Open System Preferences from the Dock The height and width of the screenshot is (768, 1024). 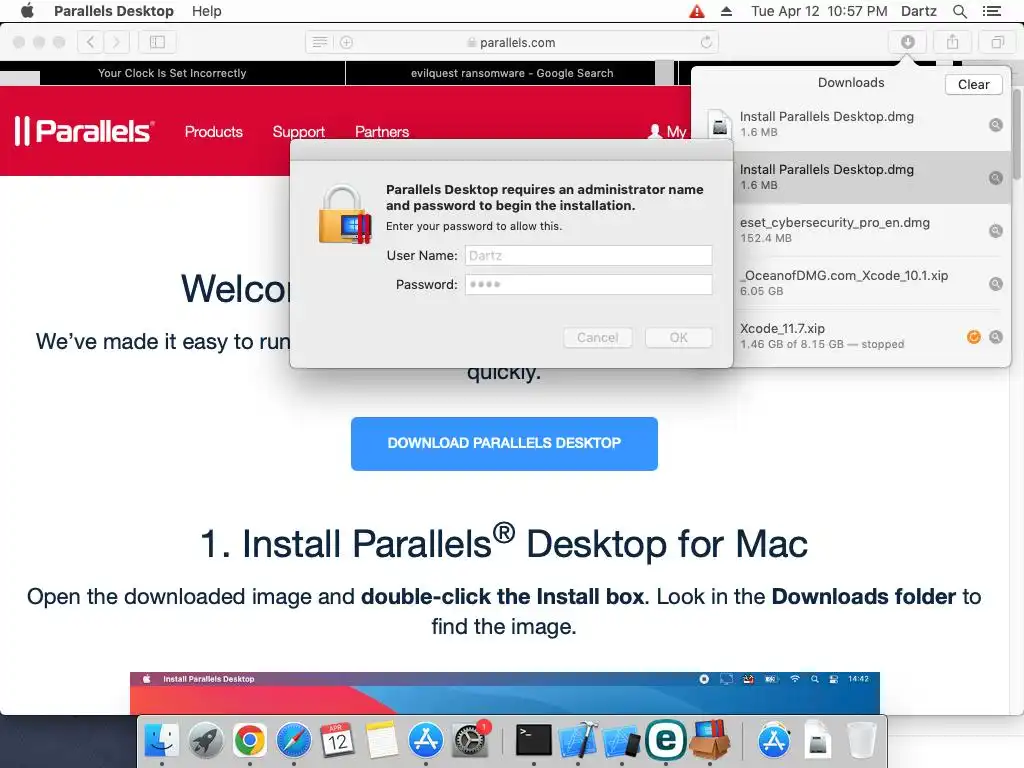470,741
